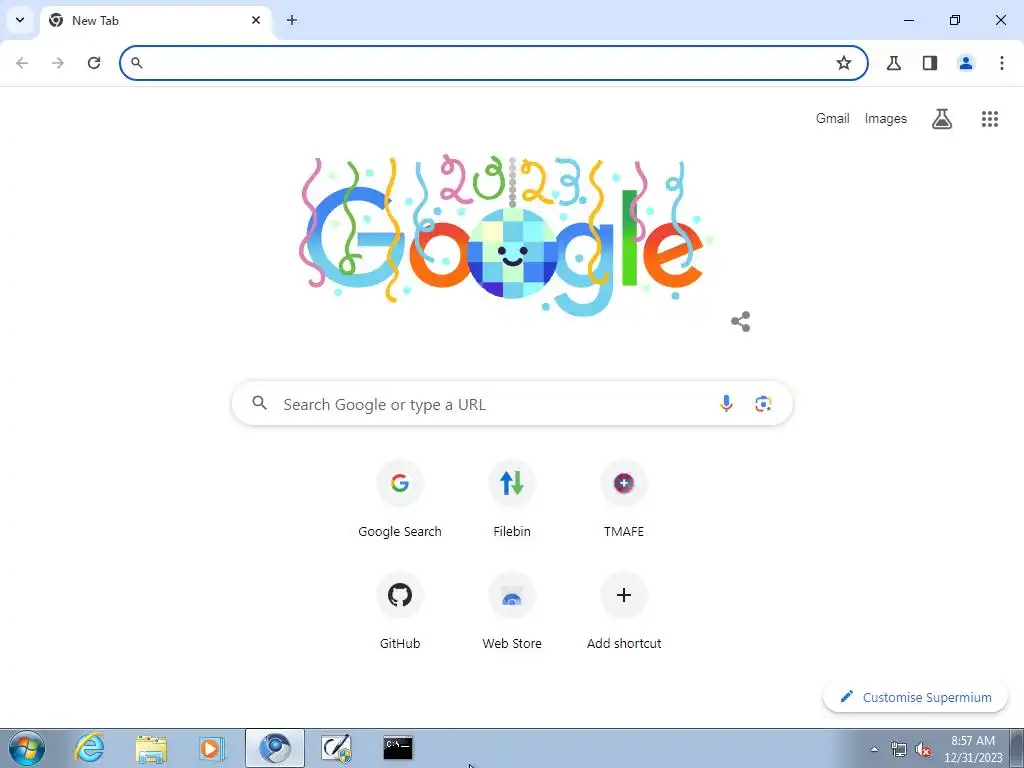
Task: Open the Gmail link
Action: 833,118
